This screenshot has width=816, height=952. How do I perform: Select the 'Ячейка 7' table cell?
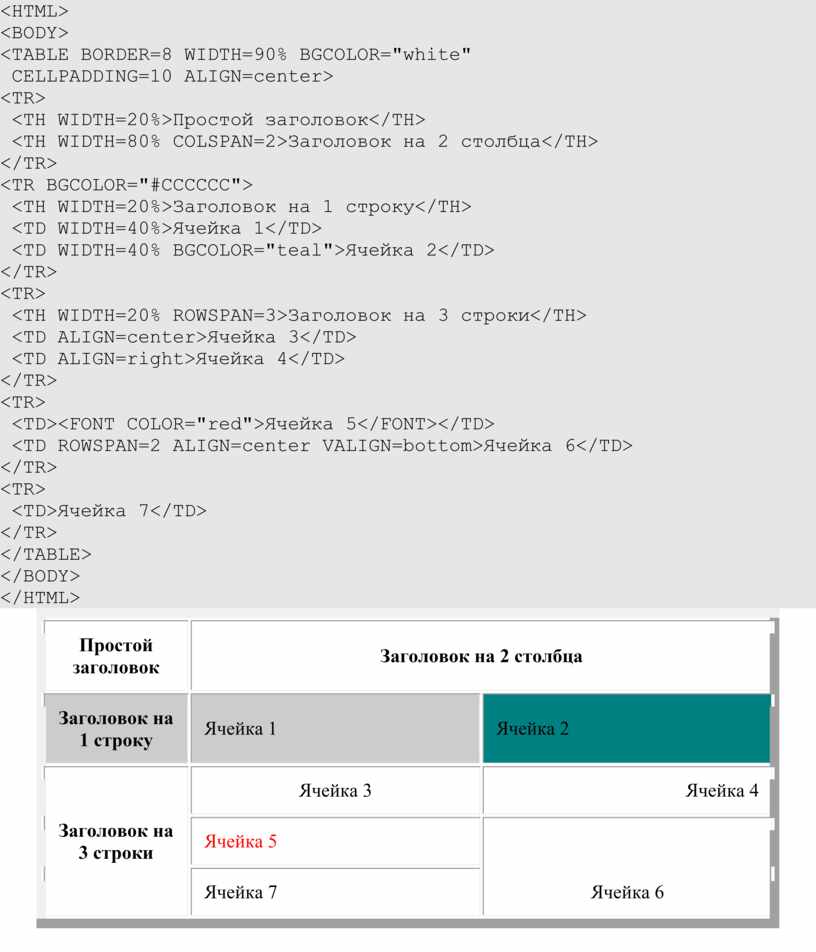[x=335, y=892]
